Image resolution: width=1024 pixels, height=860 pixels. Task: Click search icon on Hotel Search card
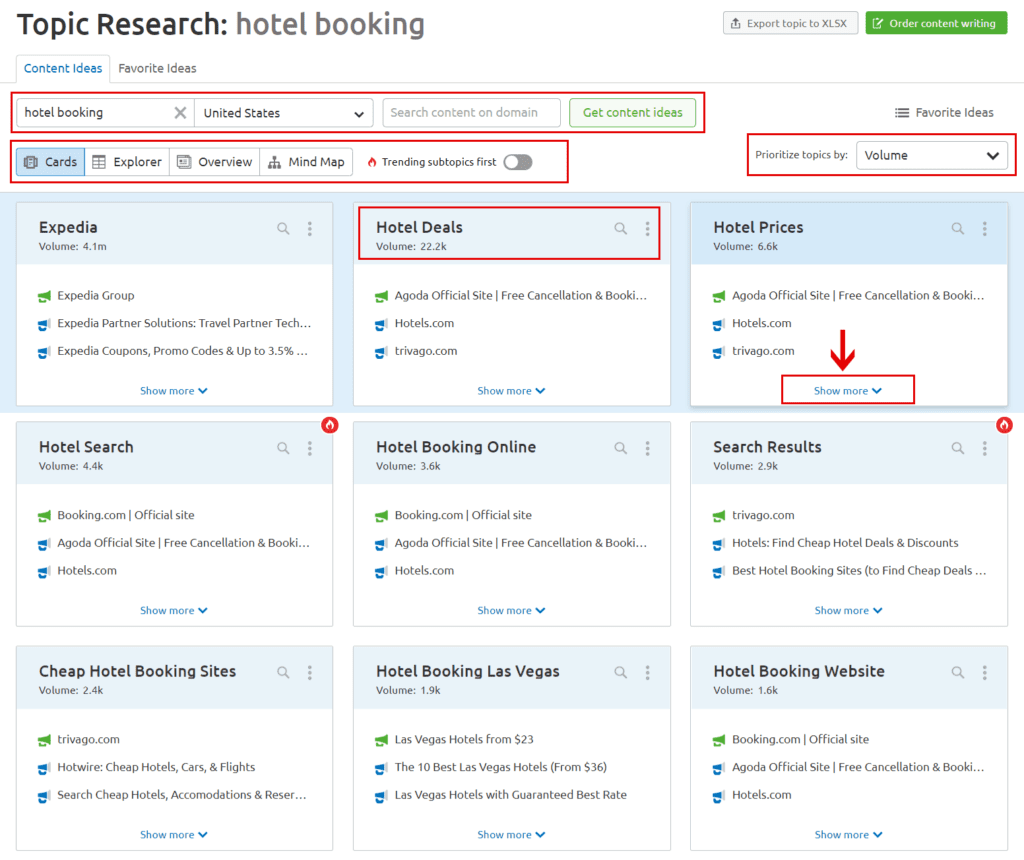(283, 448)
